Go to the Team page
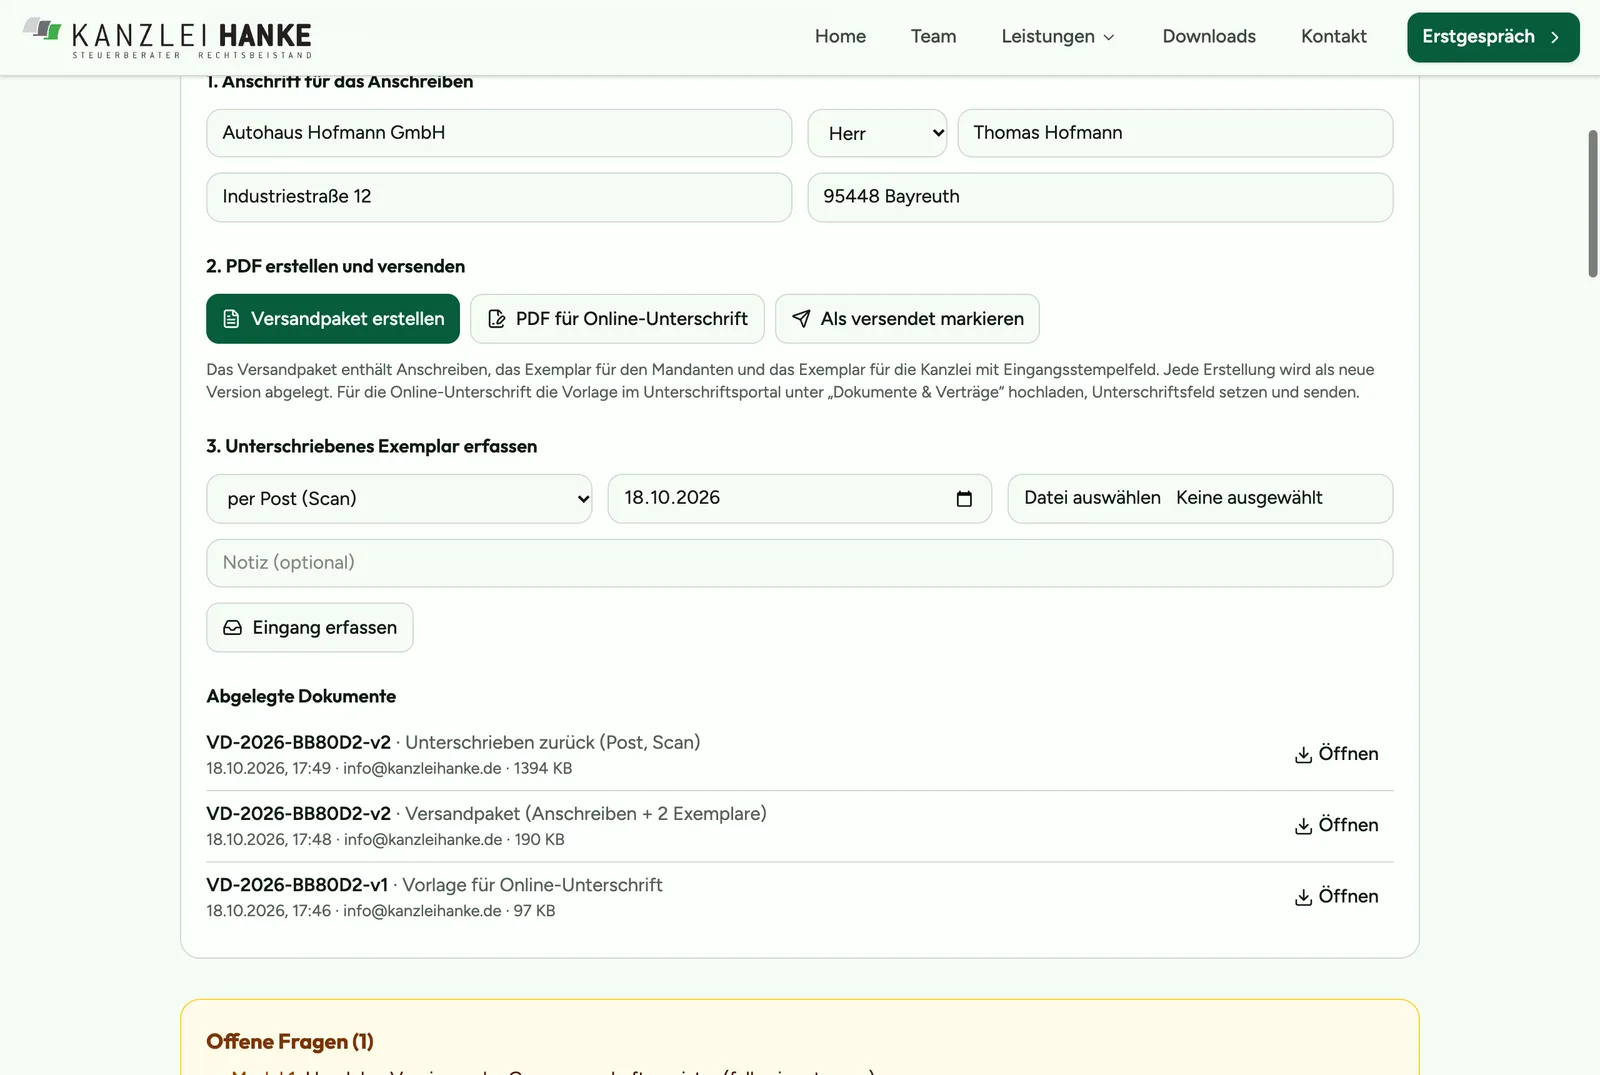Viewport: 1600px width, 1075px height. (x=933, y=36)
